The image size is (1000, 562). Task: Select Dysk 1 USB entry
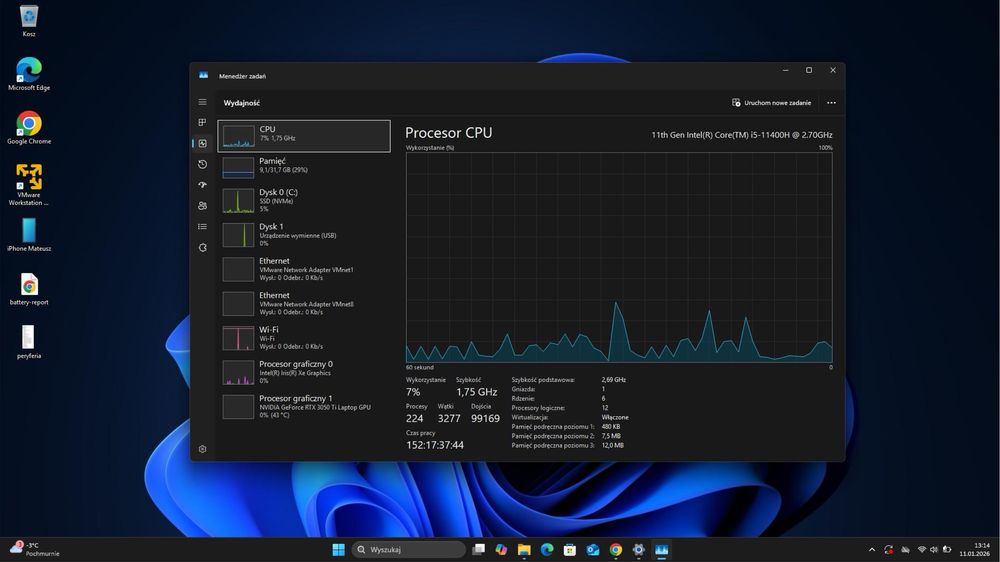pyautogui.click(x=304, y=235)
